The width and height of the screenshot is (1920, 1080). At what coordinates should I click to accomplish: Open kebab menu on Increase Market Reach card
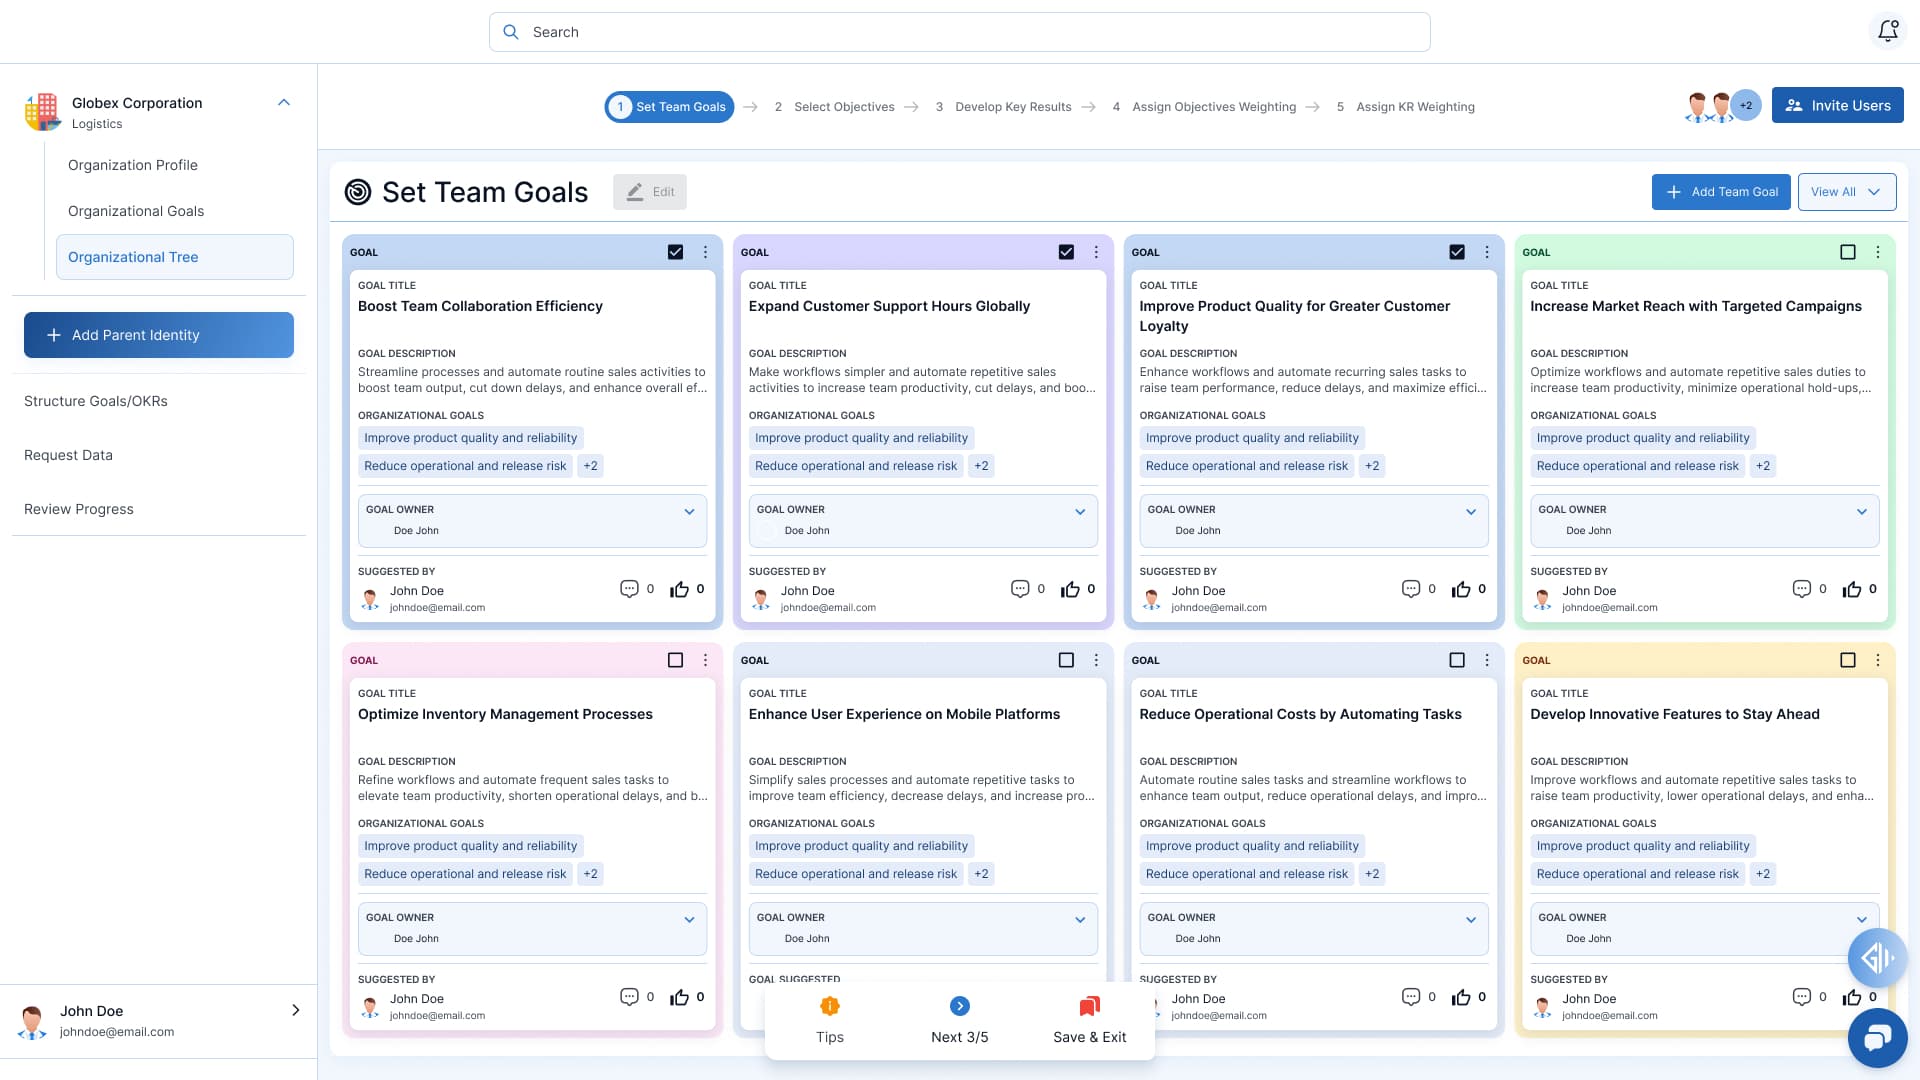(x=1877, y=252)
